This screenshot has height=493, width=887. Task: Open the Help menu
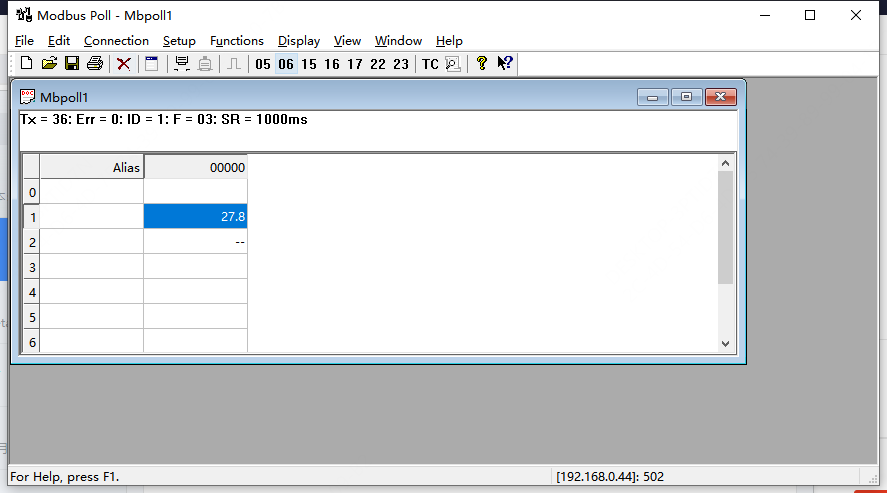pos(449,41)
